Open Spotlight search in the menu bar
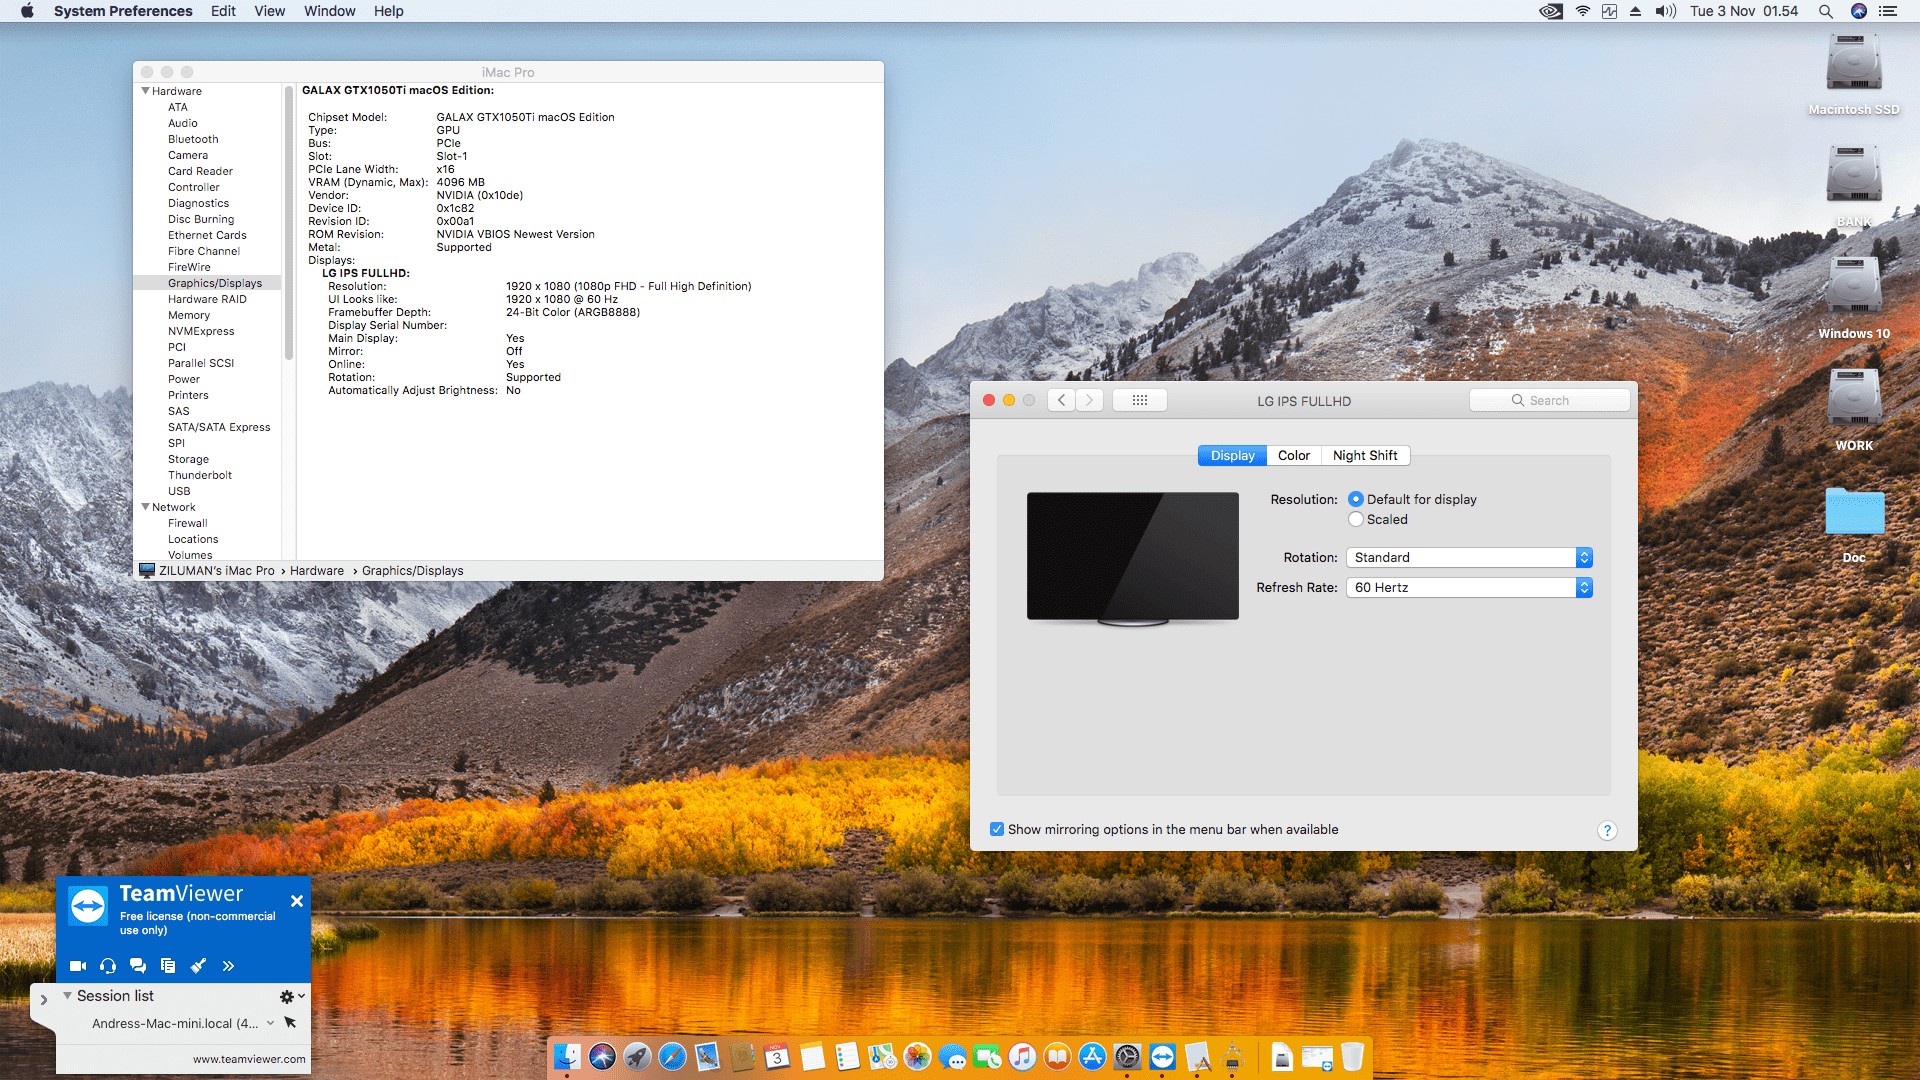This screenshot has height=1080, width=1920. (x=1825, y=11)
